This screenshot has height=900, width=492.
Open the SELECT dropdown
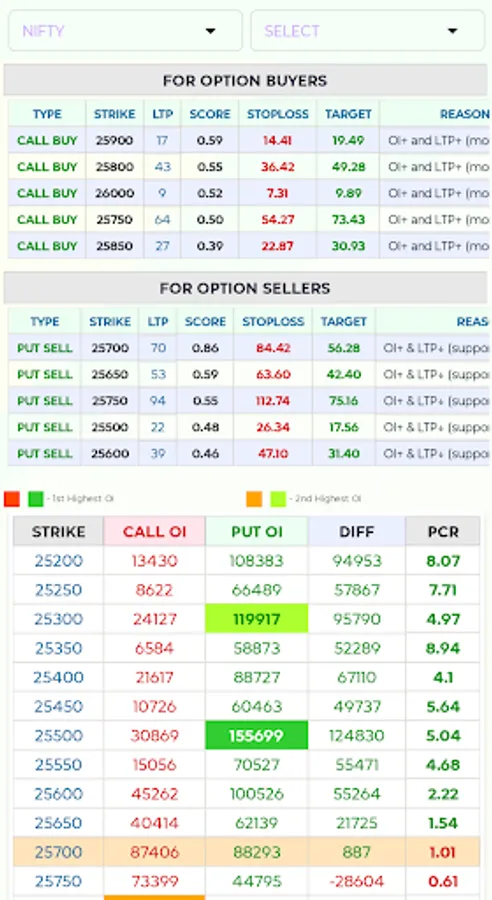(x=367, y=30)
